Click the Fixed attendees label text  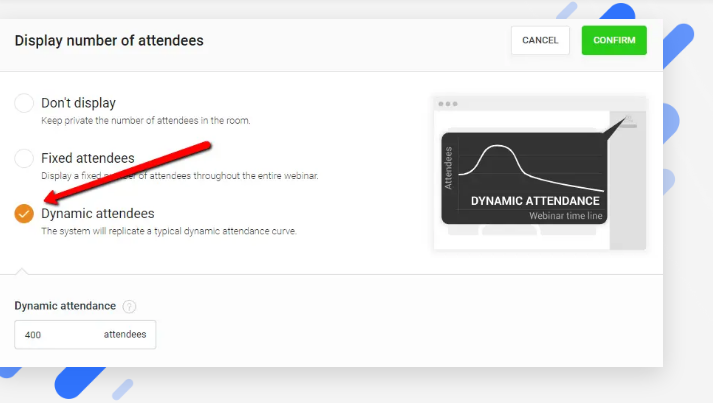coord(88,158)
